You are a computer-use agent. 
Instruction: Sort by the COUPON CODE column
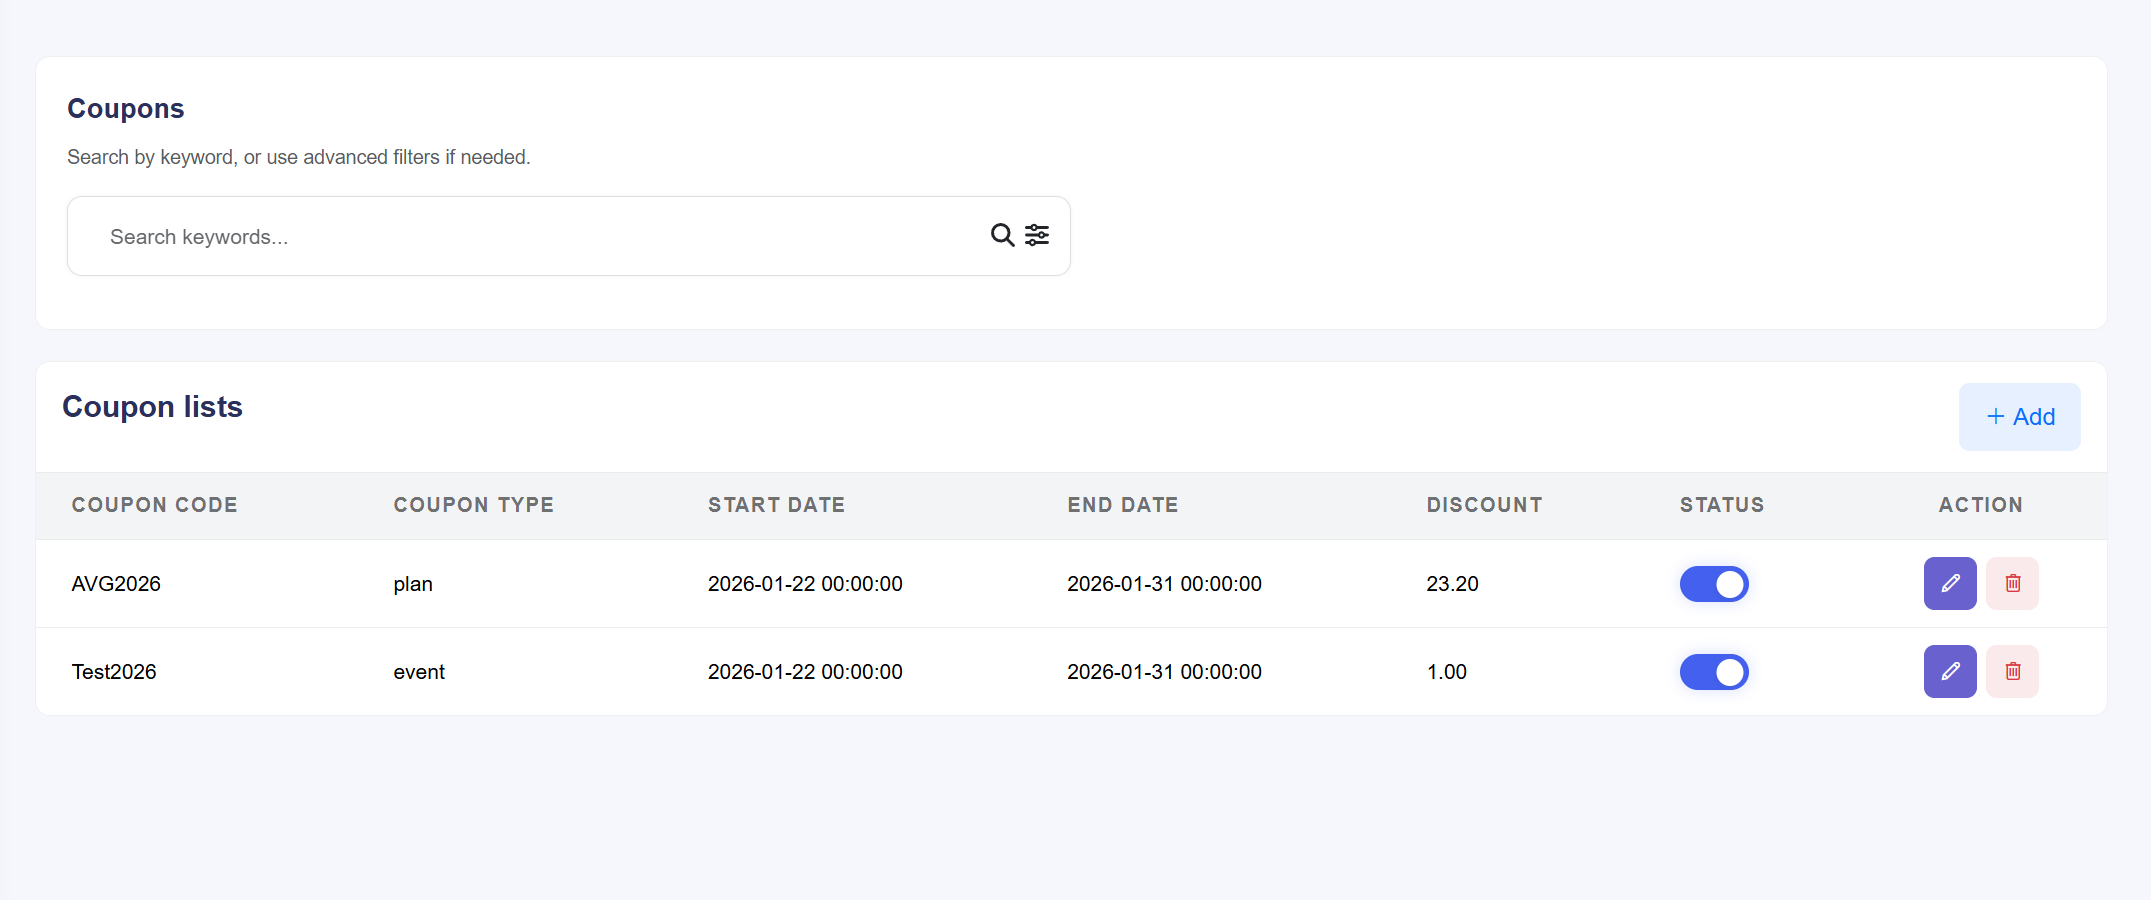tap(154, 505)
